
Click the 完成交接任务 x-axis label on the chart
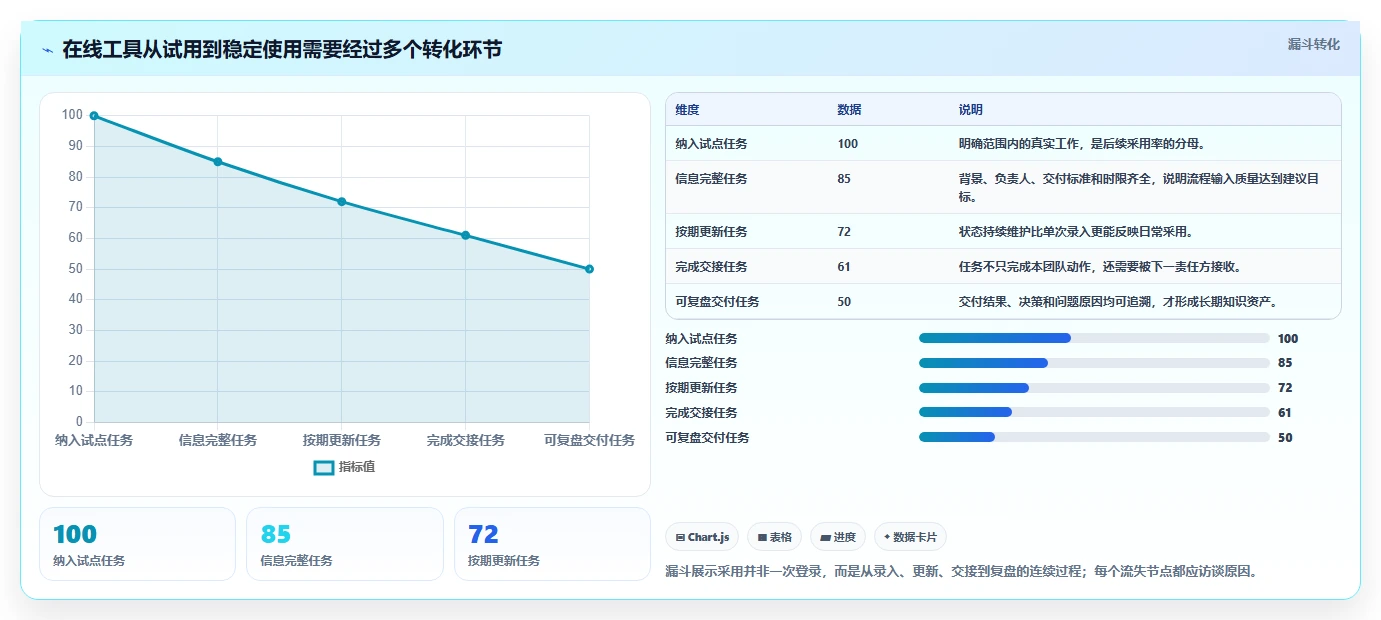click(465, 440)
